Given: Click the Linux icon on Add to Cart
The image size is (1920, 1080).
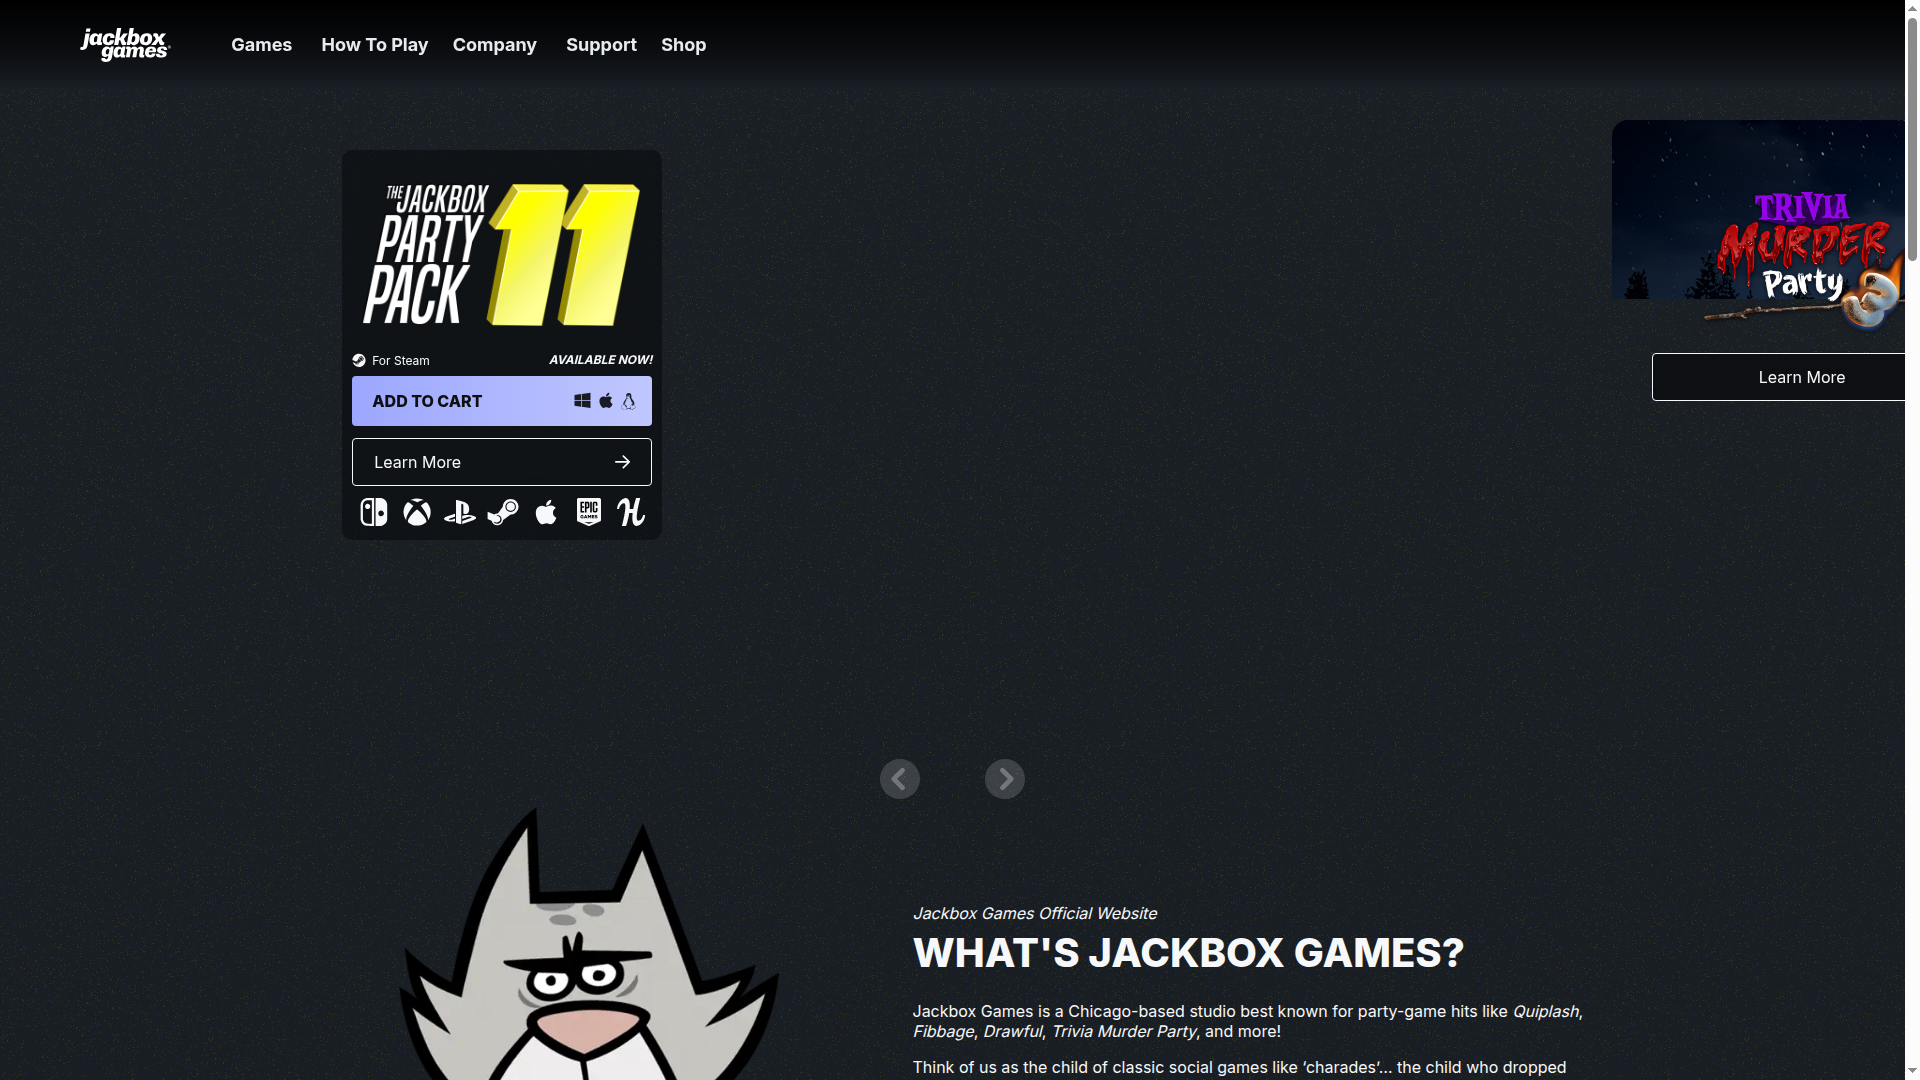Looking at the screenshot, I should (628, 400).
